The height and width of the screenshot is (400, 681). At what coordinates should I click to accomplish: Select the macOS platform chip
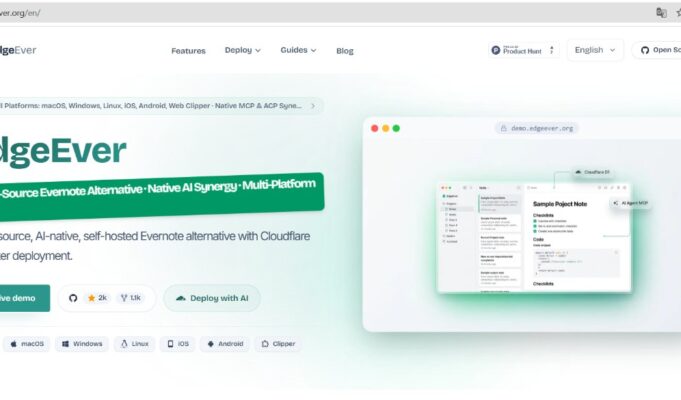pos(27,344)
